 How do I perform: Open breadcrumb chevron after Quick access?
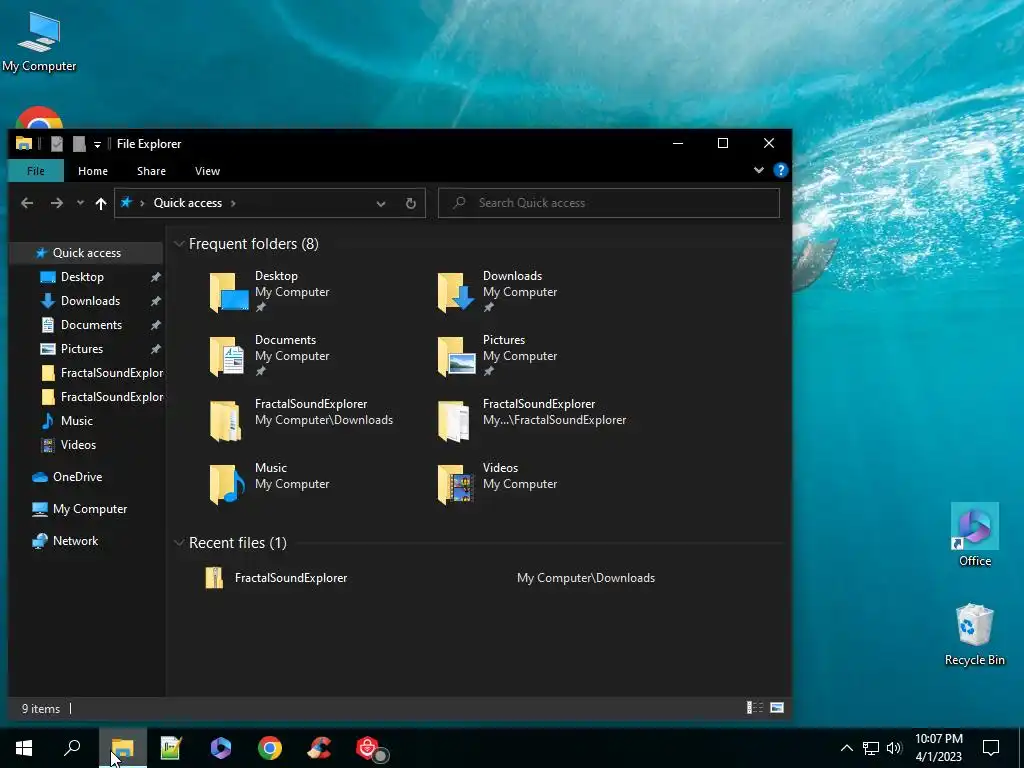233,203
